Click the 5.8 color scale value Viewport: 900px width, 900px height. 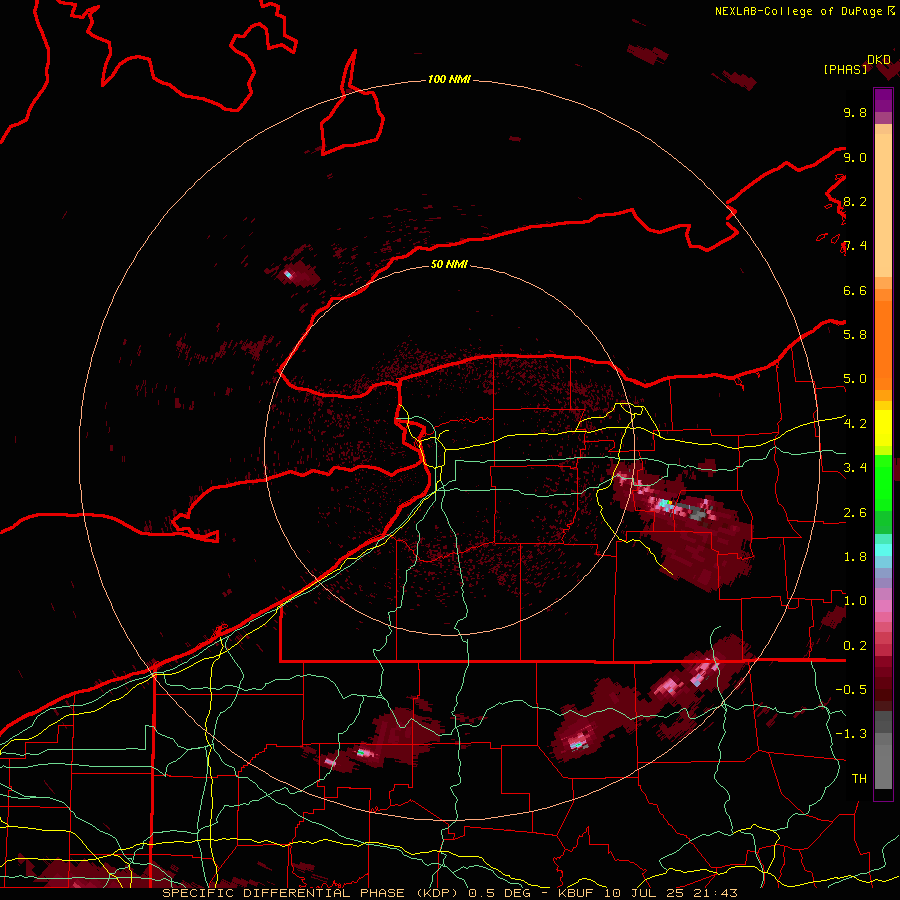click(x=855, y=334)
